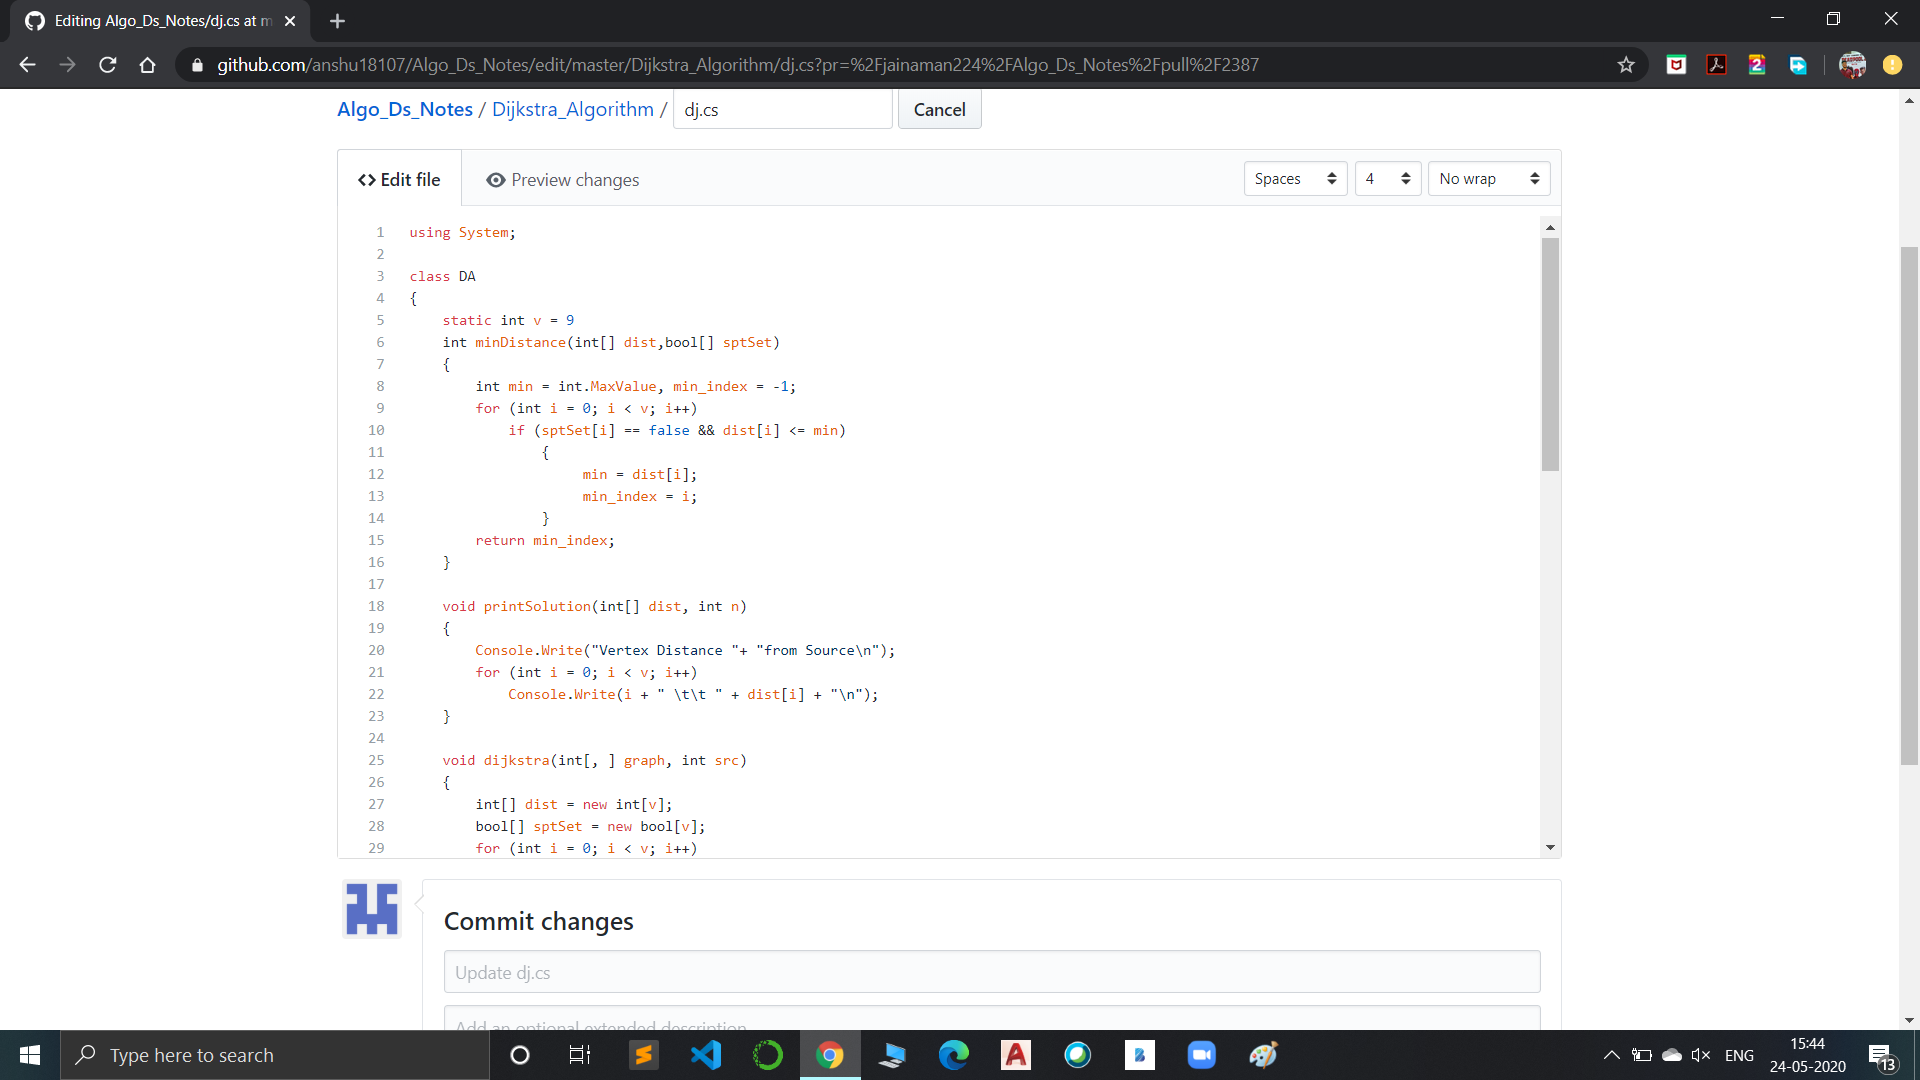Go to Chrome home page
1920x1080 pixels.
(x=147, y=64)
